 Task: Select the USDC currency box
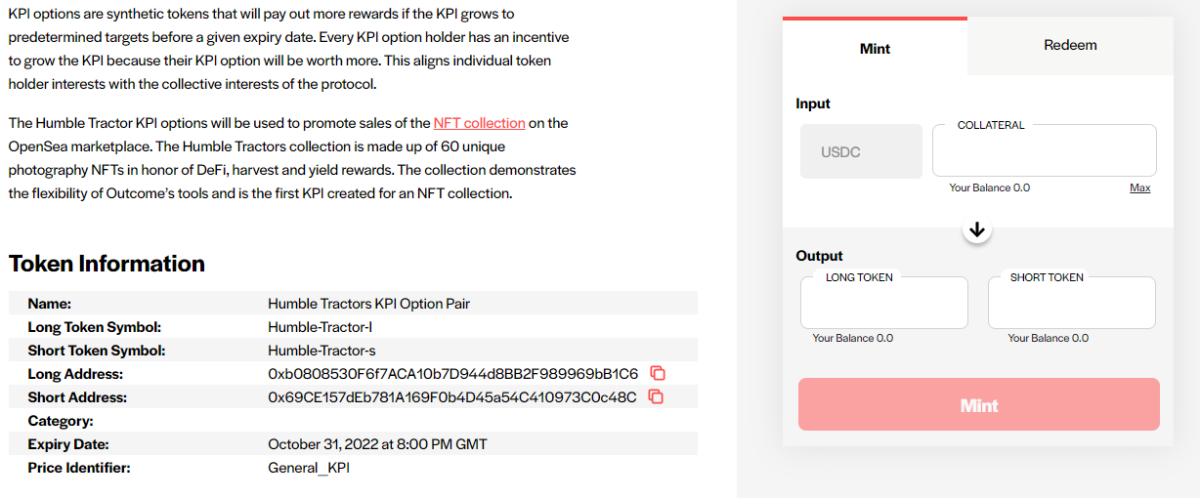(861, 152)
